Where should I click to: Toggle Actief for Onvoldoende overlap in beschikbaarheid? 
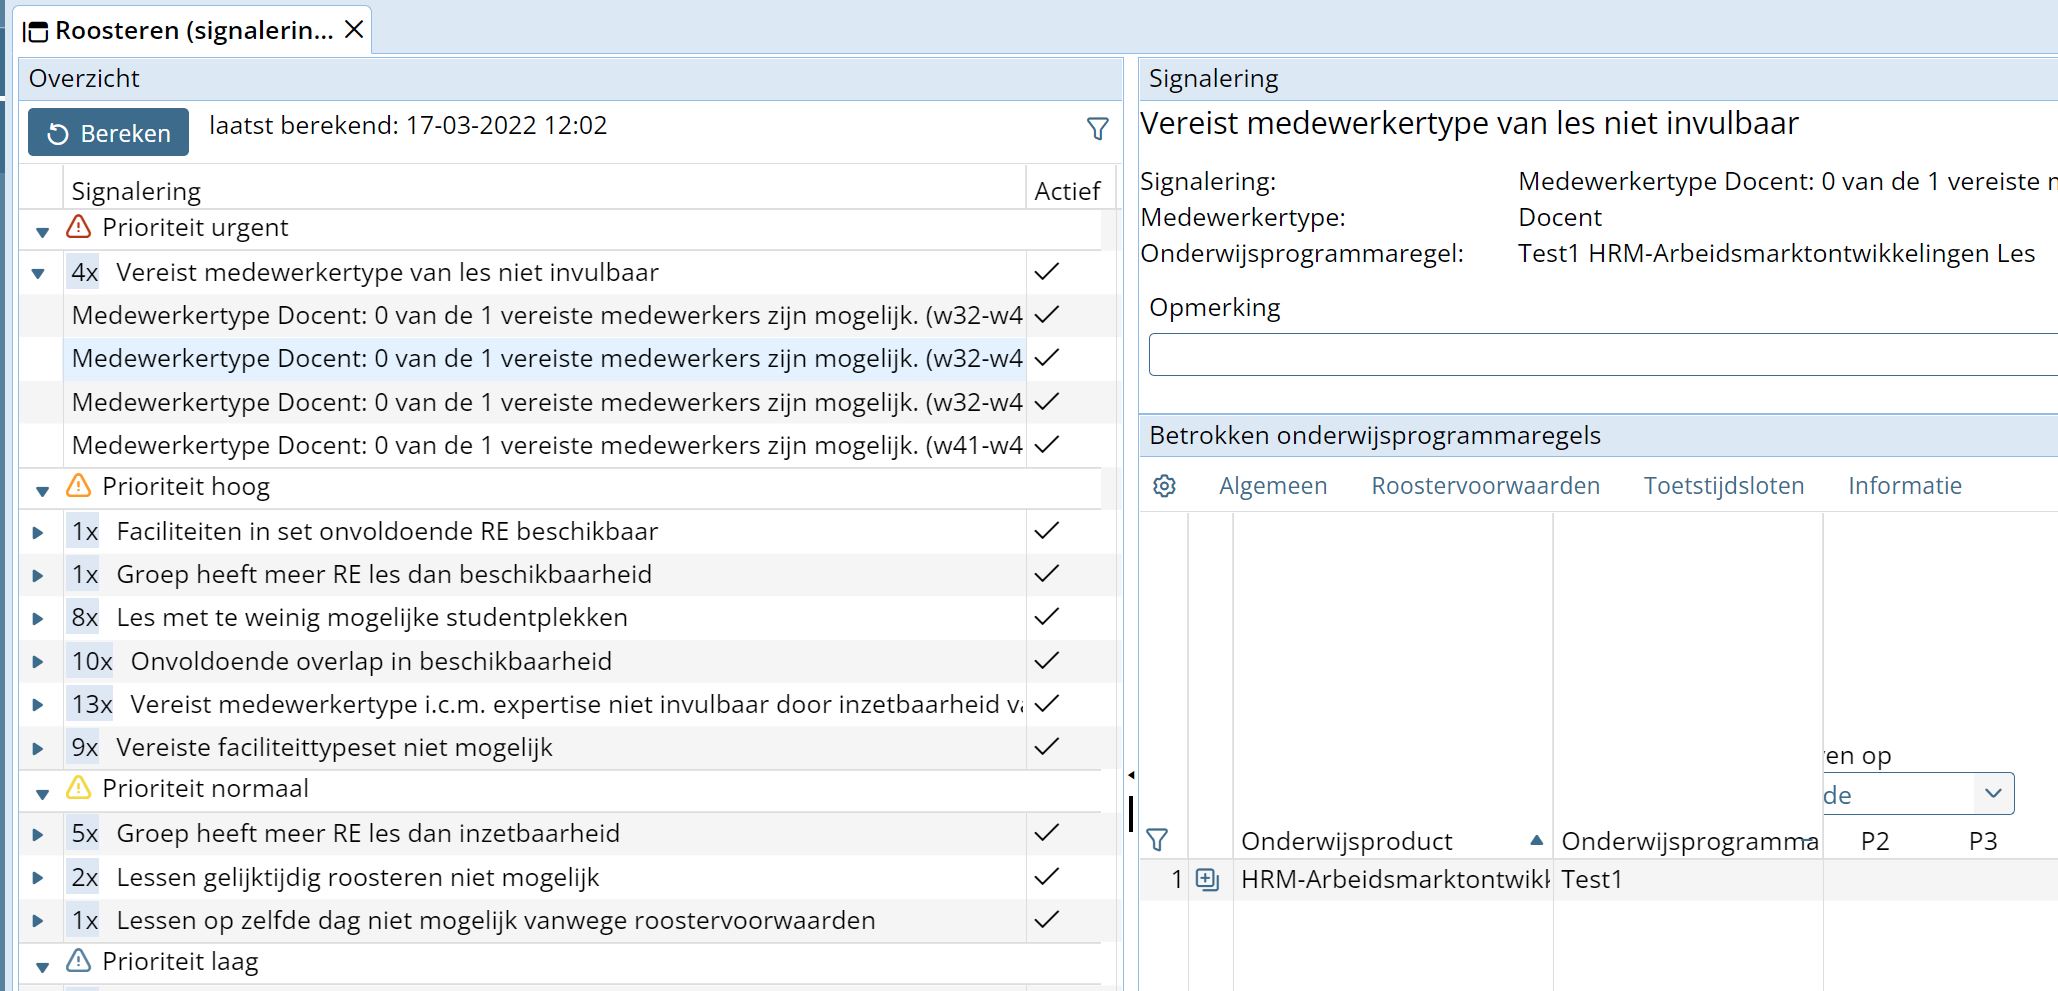1046,660
